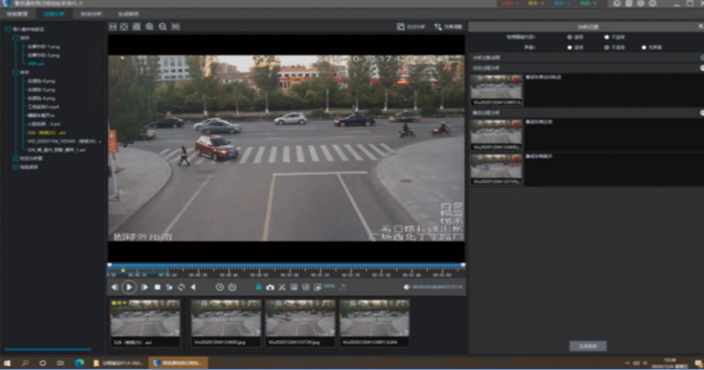Collapse the root node of the file tree
This screenshot has height=370, width=704.
click(8, 29)
